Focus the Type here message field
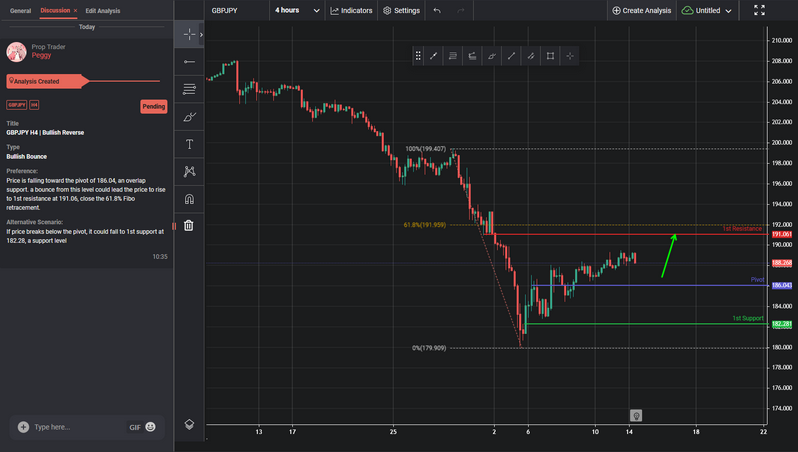 coord(76,427)
